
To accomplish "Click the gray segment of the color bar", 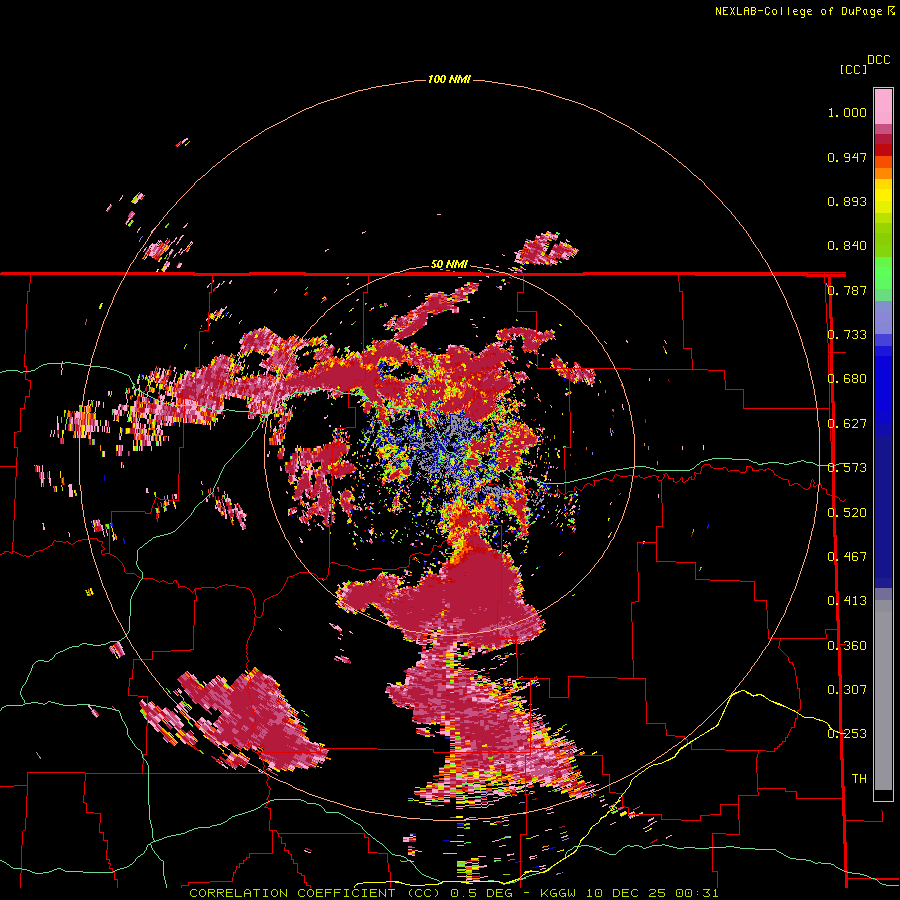I will coord(883,695).
